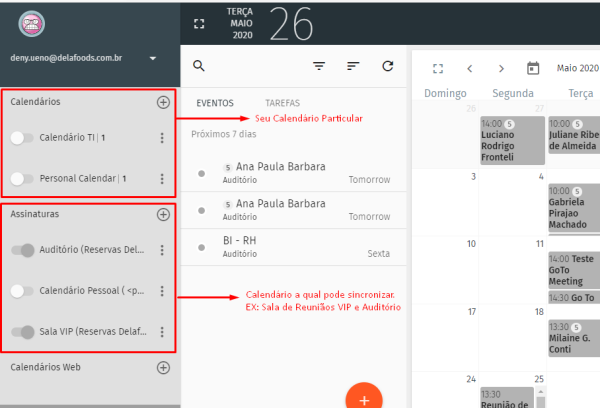The height and width of the screenshot is (408, 600).
Task: Click the user avatar picture
Action: point(33,23)
